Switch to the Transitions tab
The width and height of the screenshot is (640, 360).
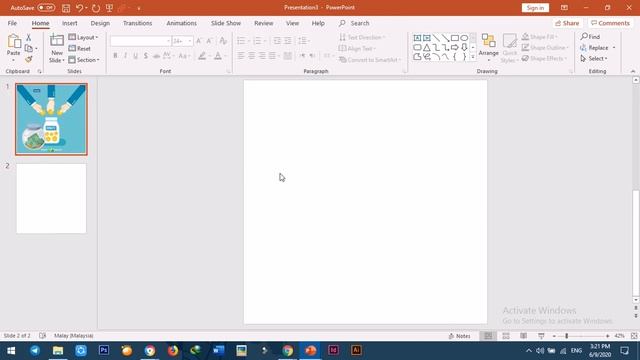click(138, 23)
